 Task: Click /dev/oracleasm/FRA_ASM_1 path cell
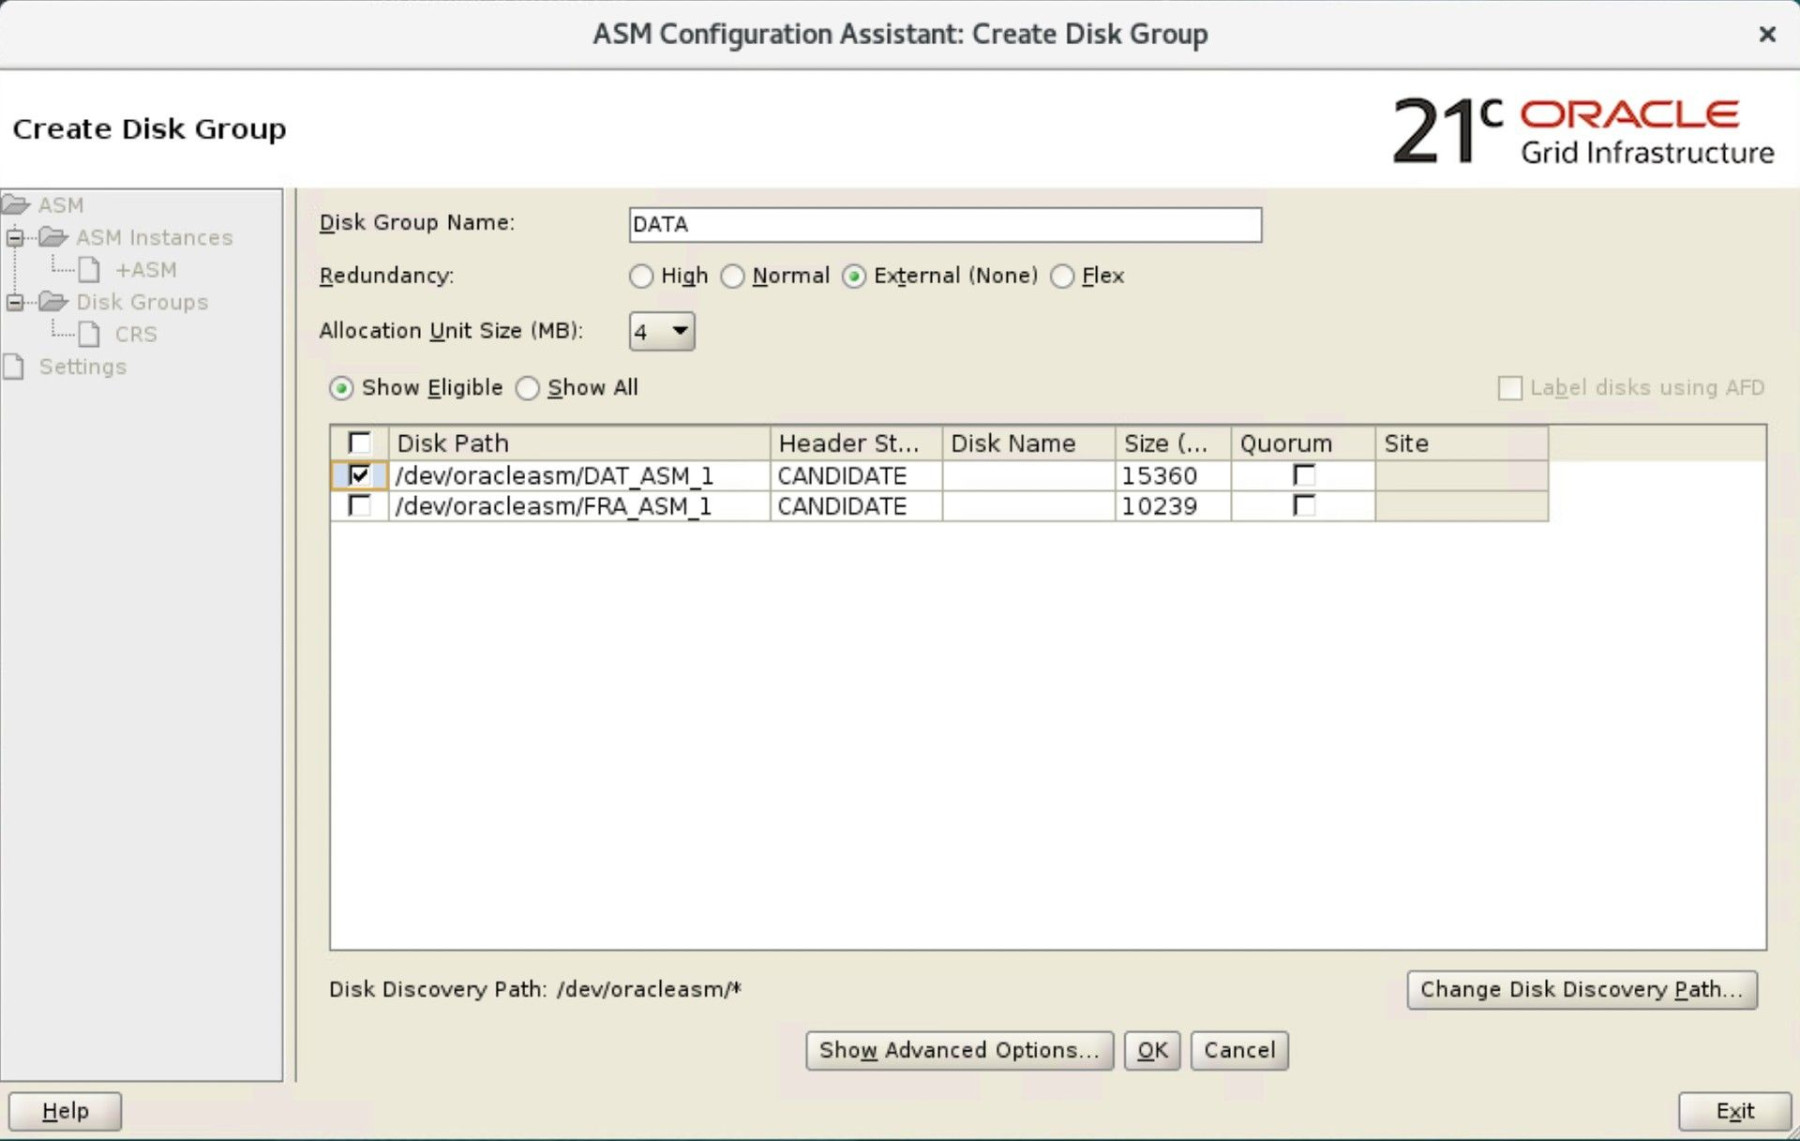coord(579,506)
